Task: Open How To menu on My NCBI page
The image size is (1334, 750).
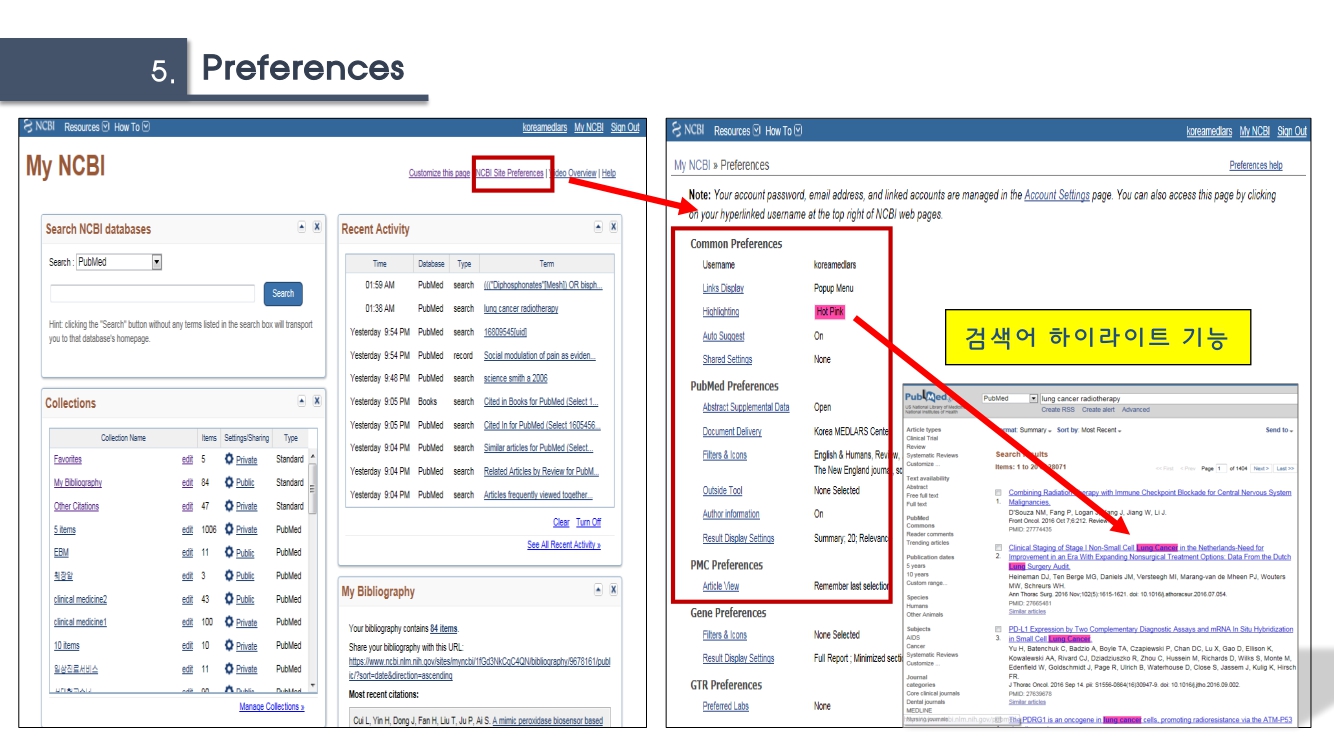Action: click(x=132, y=127)
